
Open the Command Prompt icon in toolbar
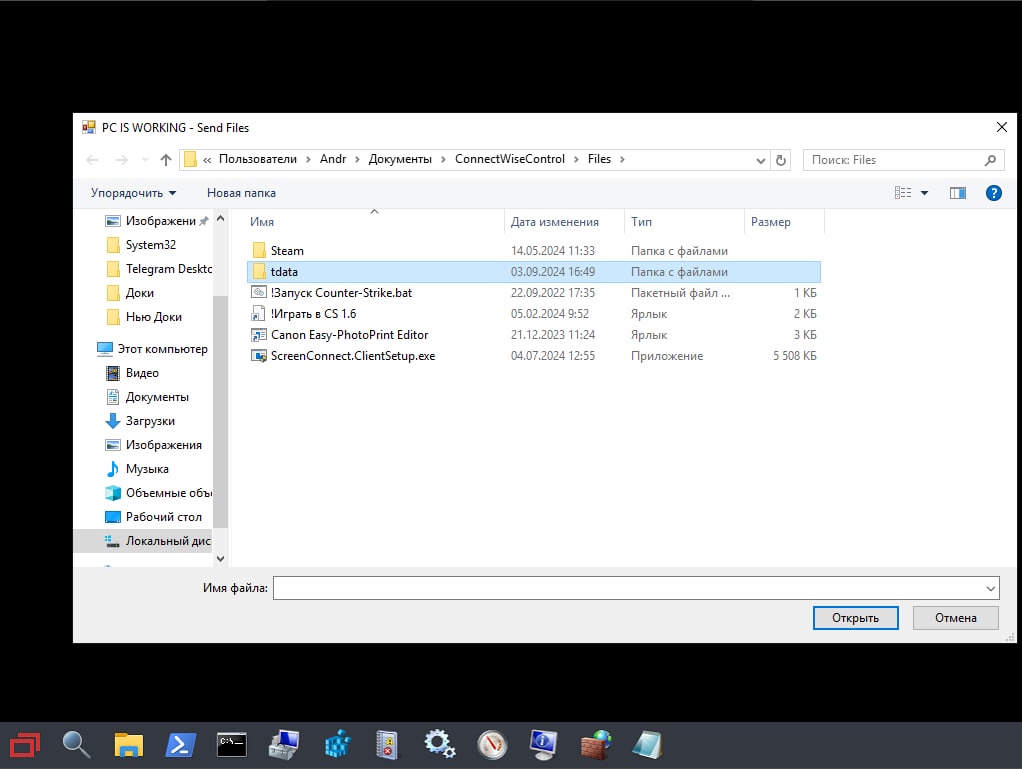(x=232, y=744)
